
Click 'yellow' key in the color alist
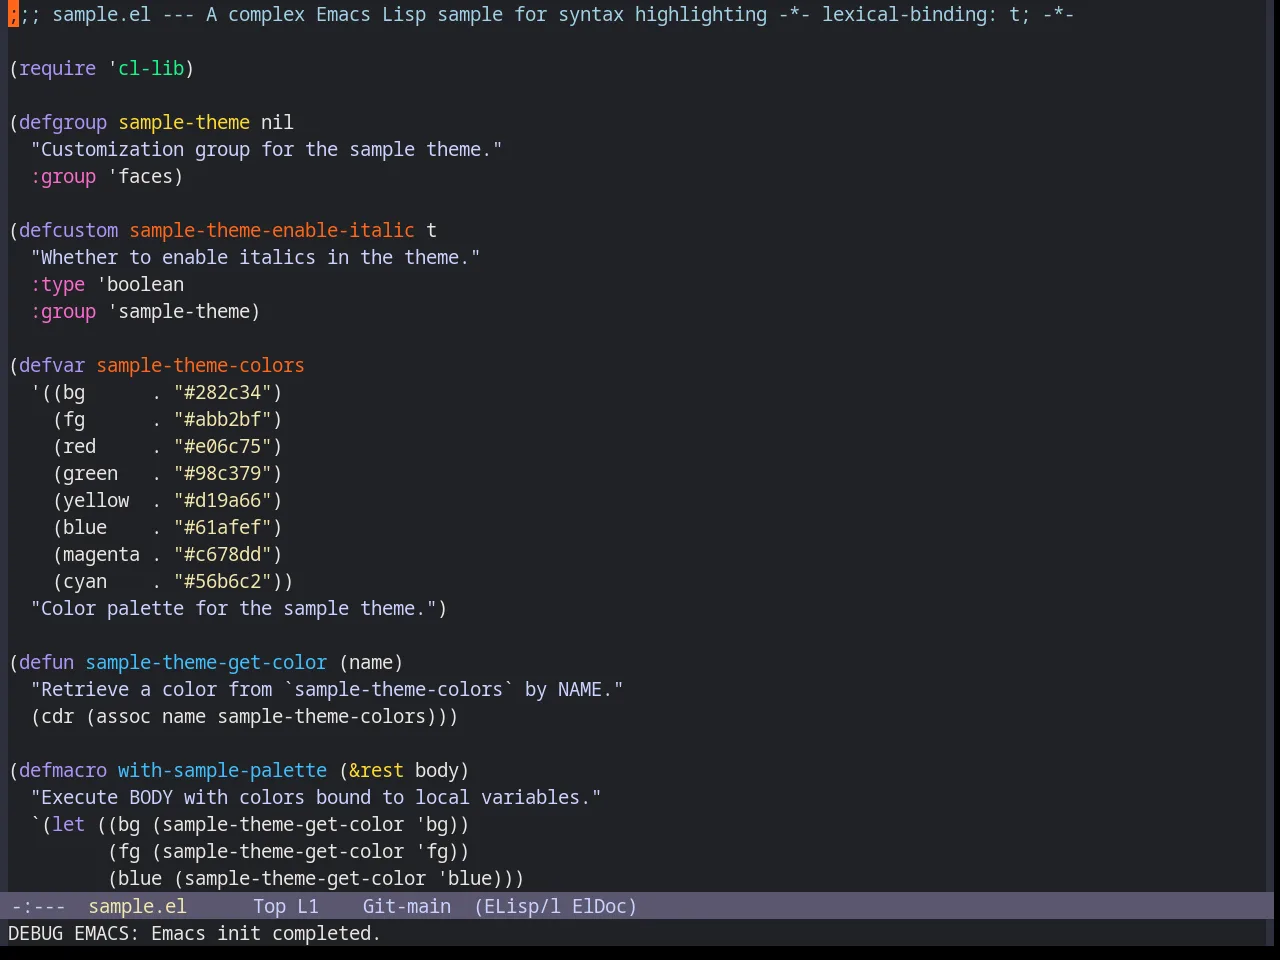click(96, 500)
